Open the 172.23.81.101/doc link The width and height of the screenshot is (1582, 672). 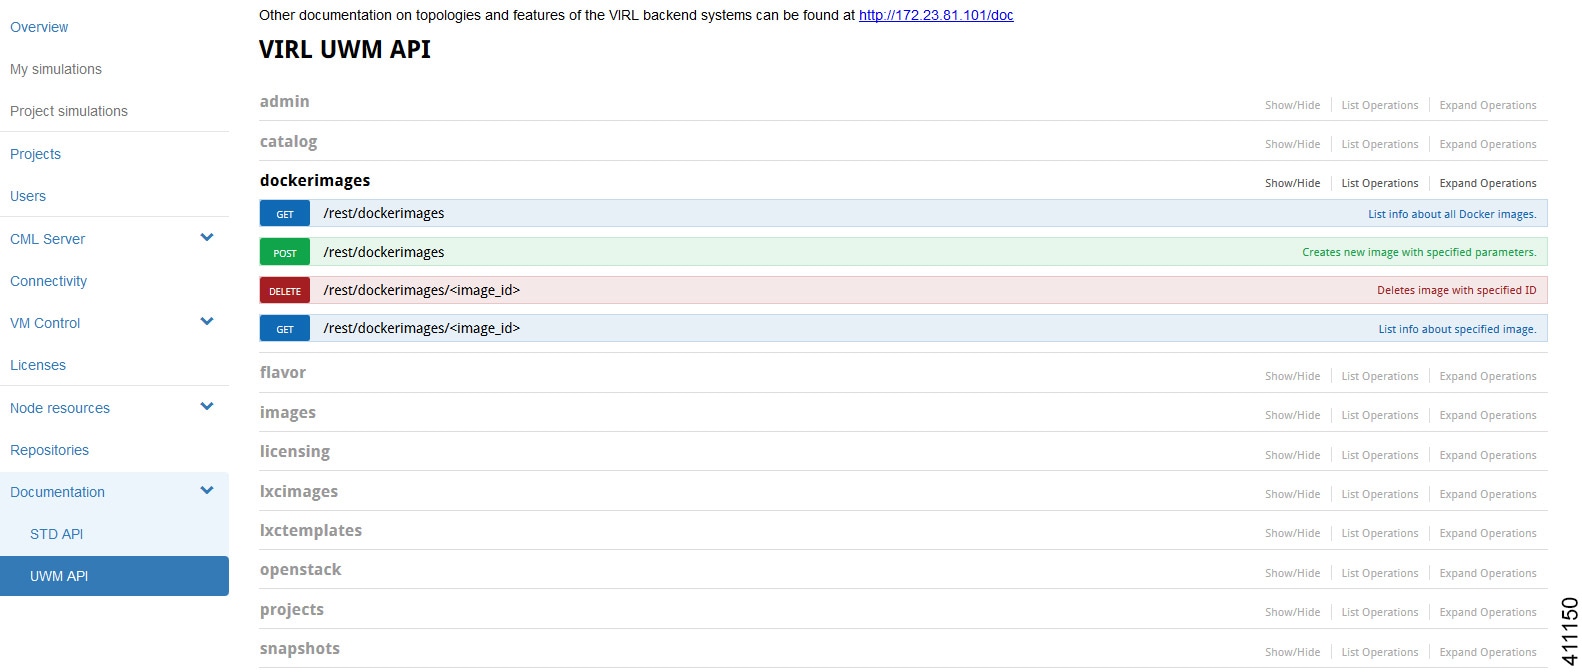coord(936,15)
